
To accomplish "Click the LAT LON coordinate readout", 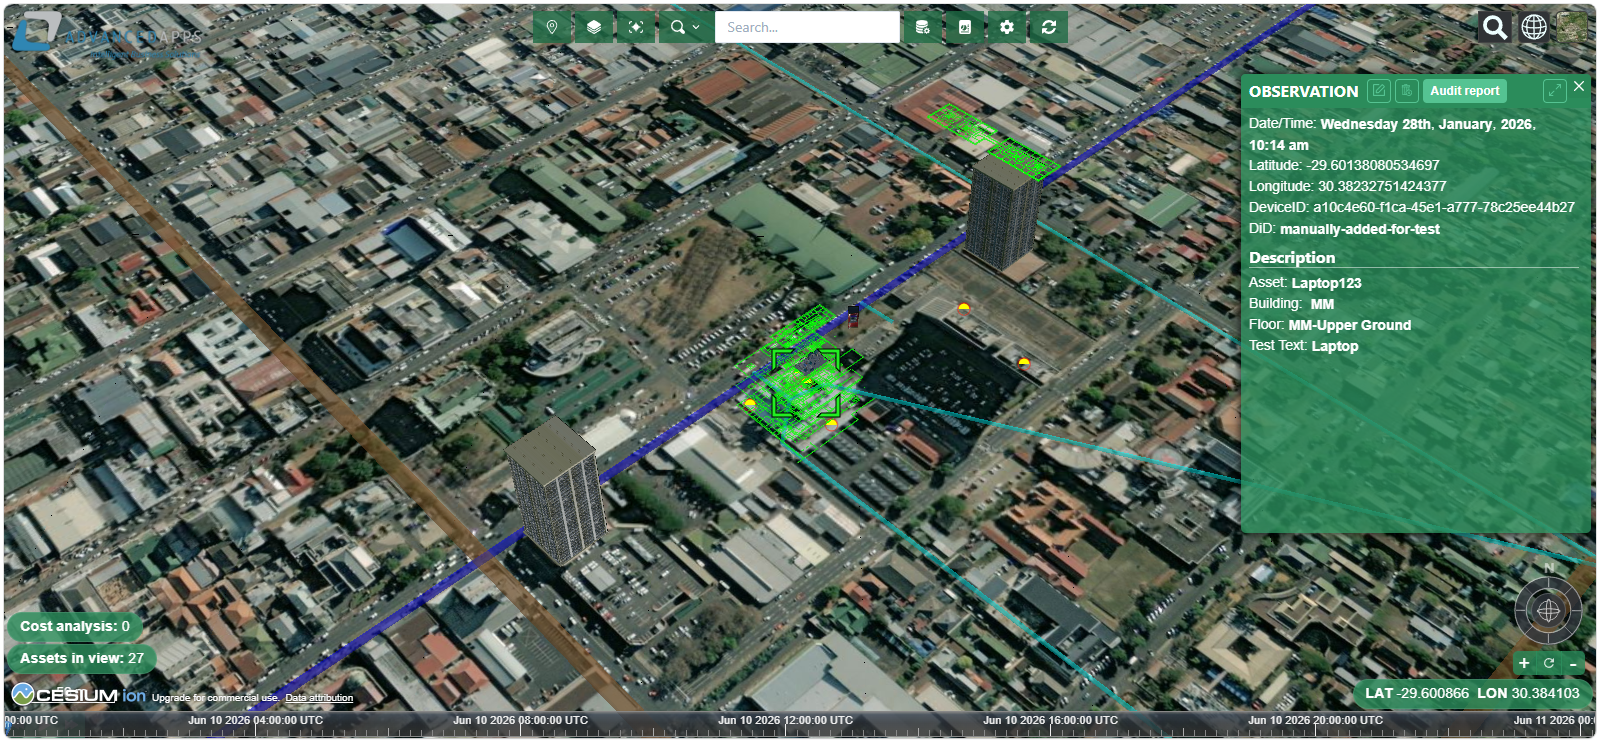I will [1472, 693].
